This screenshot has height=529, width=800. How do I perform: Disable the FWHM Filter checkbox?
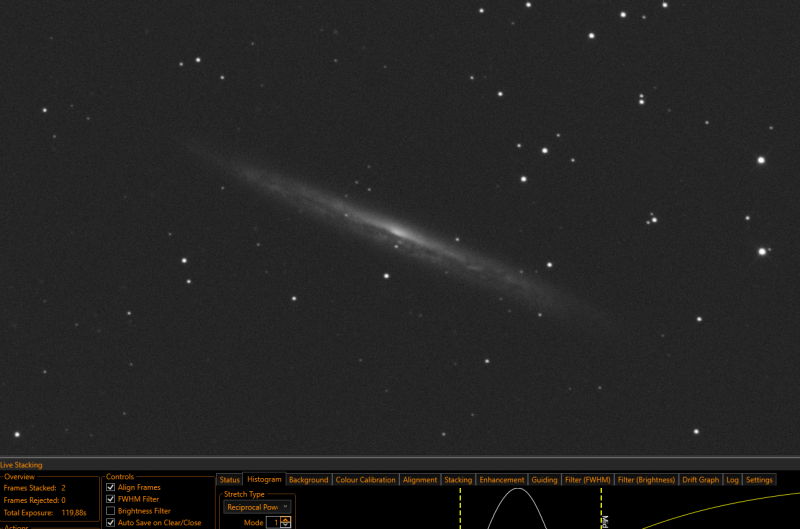(x=110, y=499)
